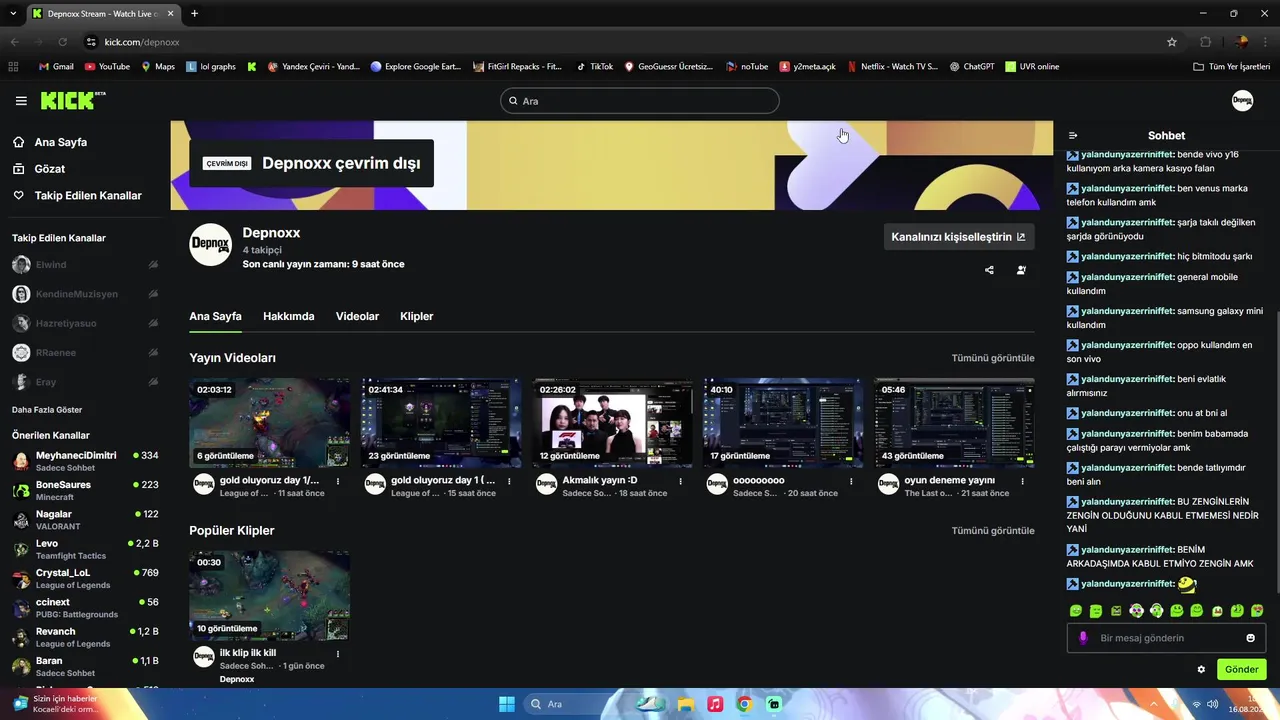
Task: Open the 02:03:12 gold oluyoruz video thumbnail
Action: coord(270,423)
